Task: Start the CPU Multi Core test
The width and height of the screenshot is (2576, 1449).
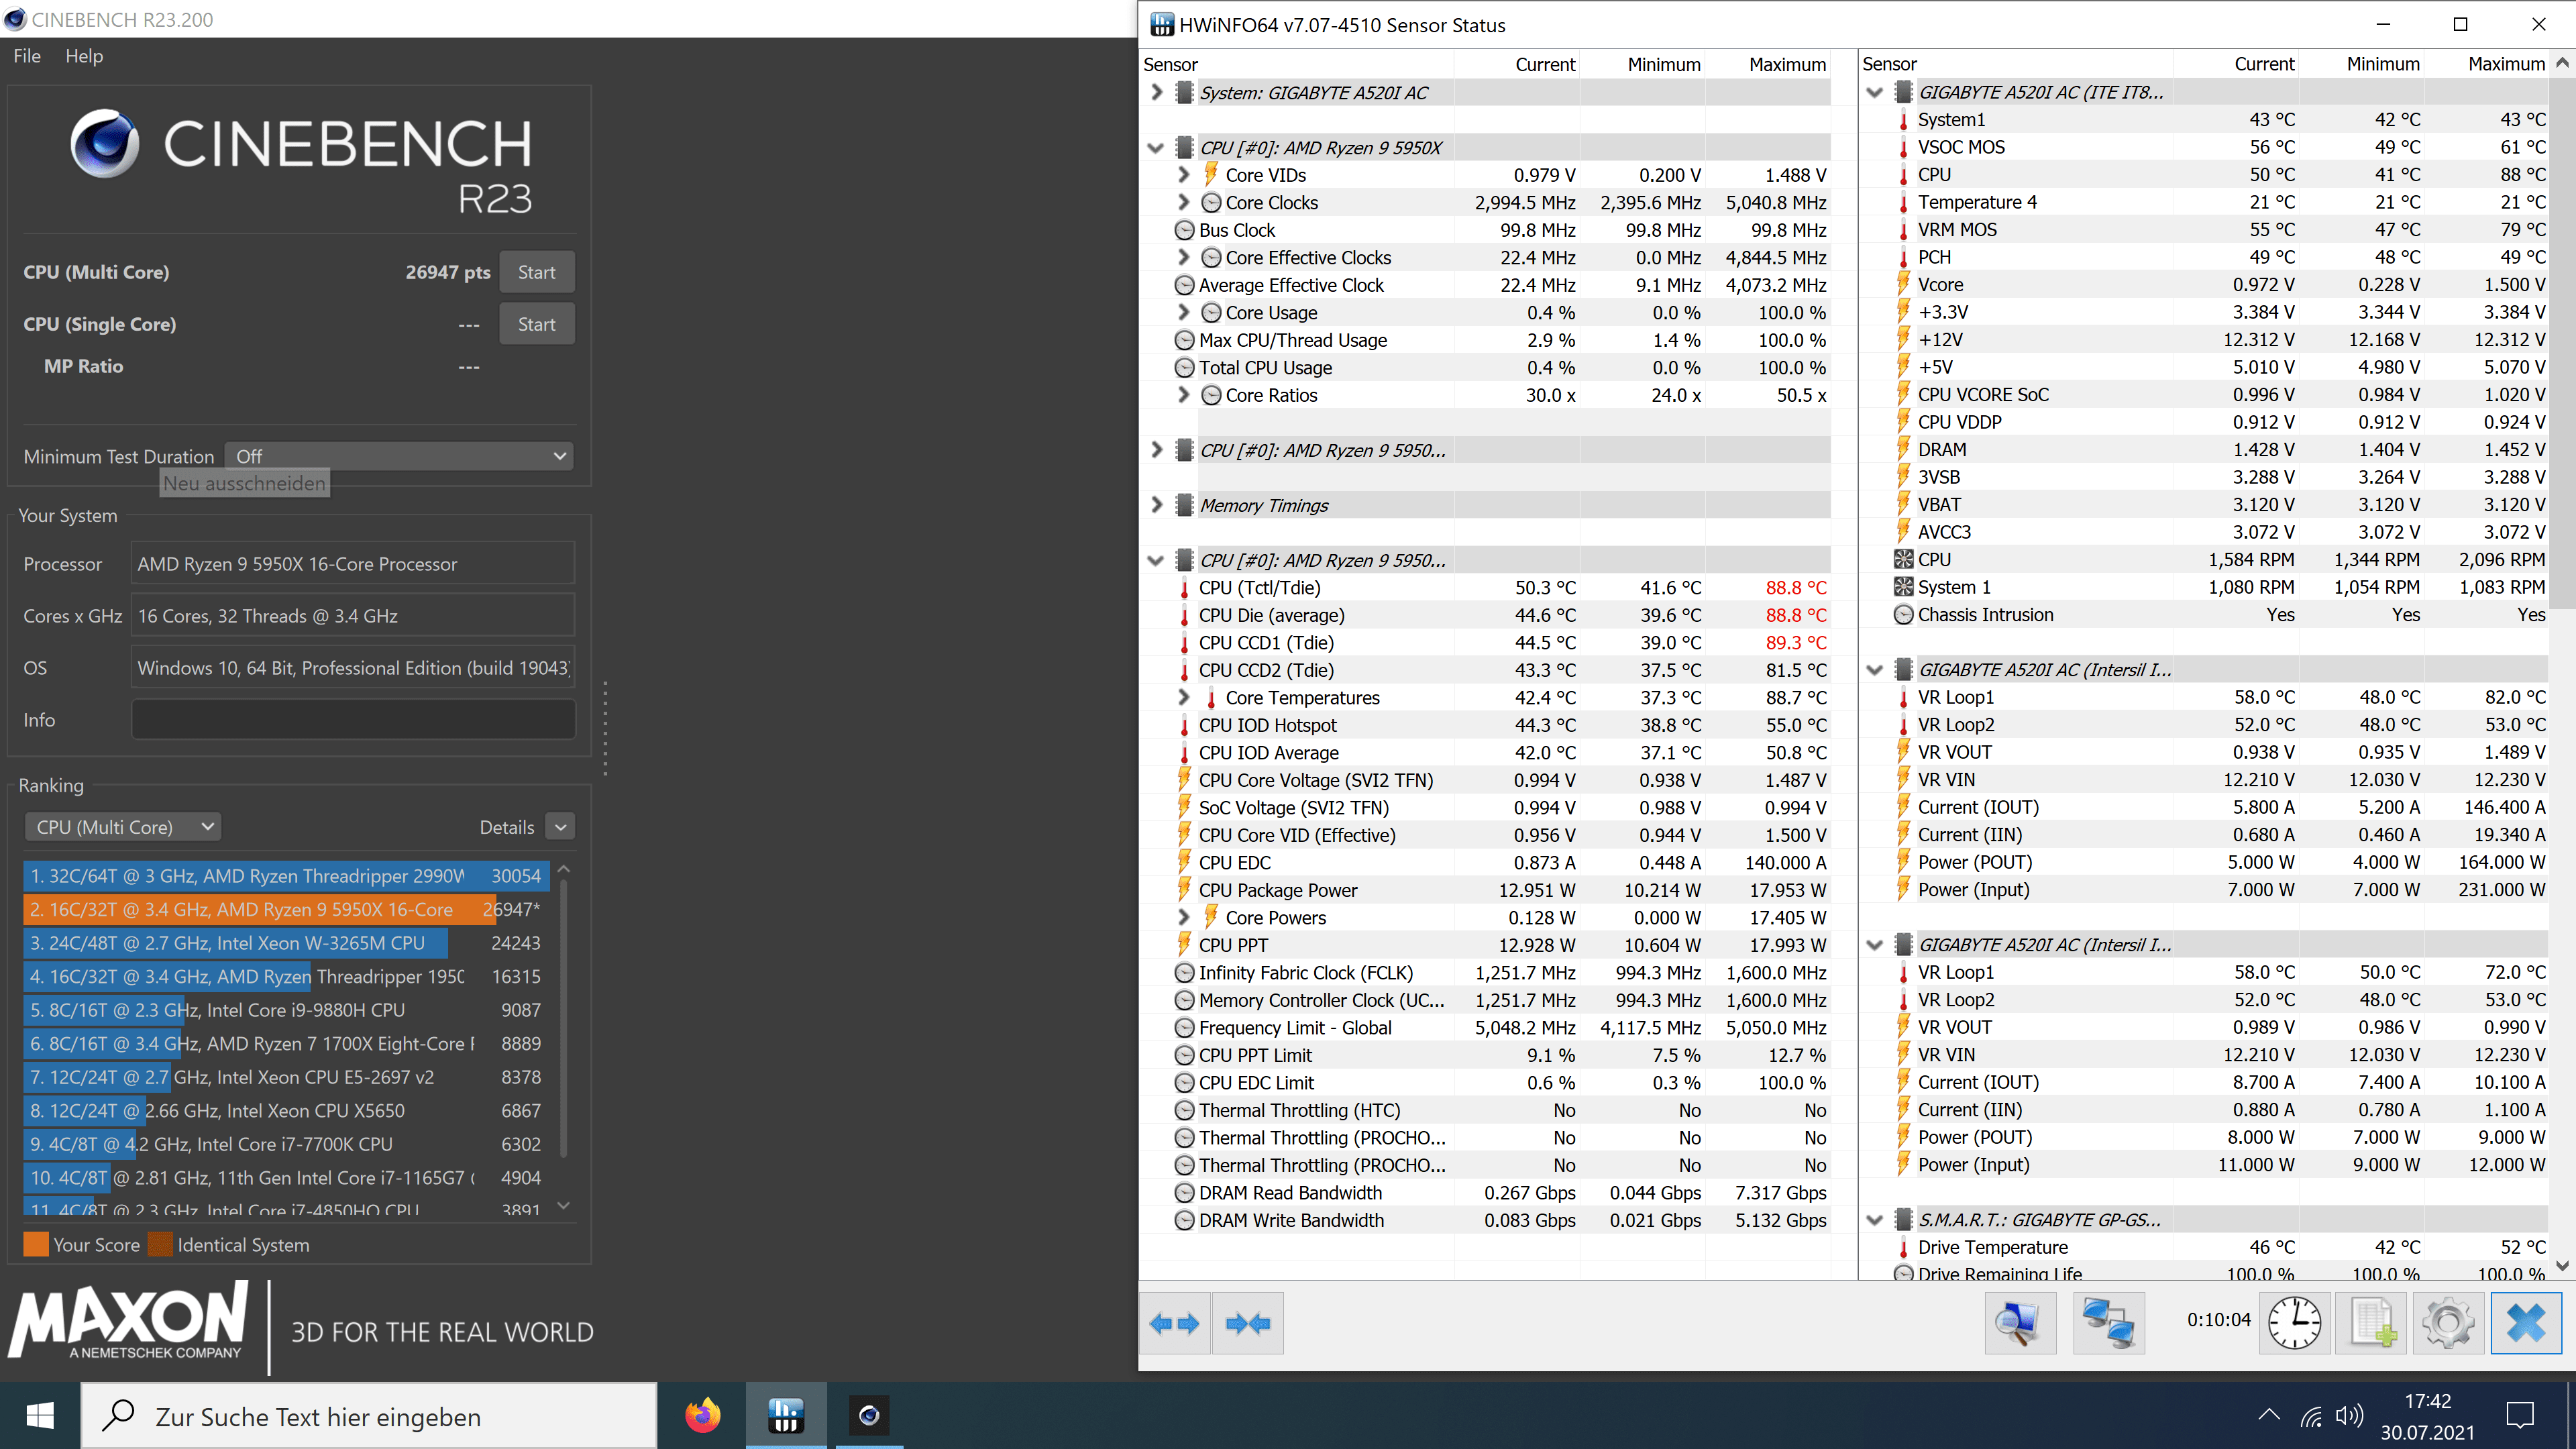Action: (x=536, y=272)
